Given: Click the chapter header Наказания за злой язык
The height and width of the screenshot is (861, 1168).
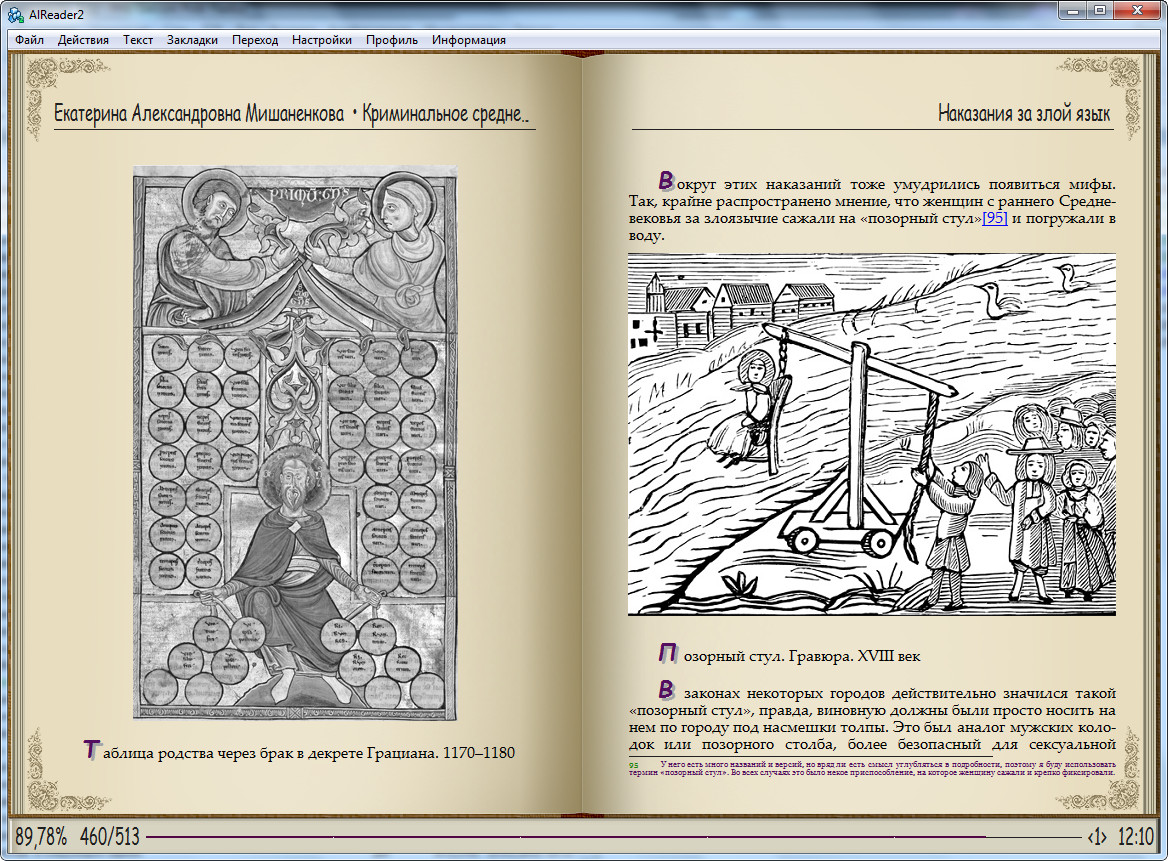Looking at the screenshot, I should [x=1023, y=113].
